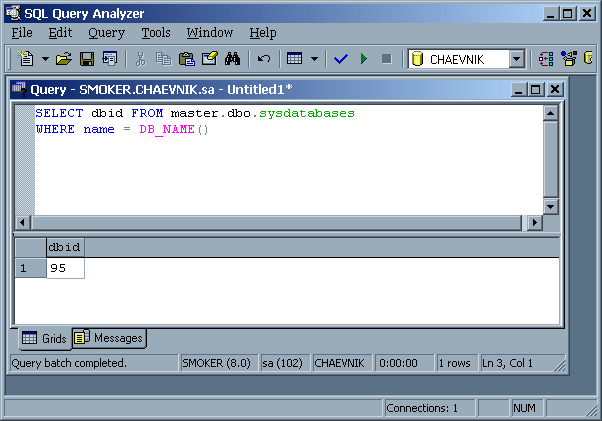Viewport: 602px width, 421px height.
Task: Click the sysdatabases text in query
Action: (x=307, y=113)
